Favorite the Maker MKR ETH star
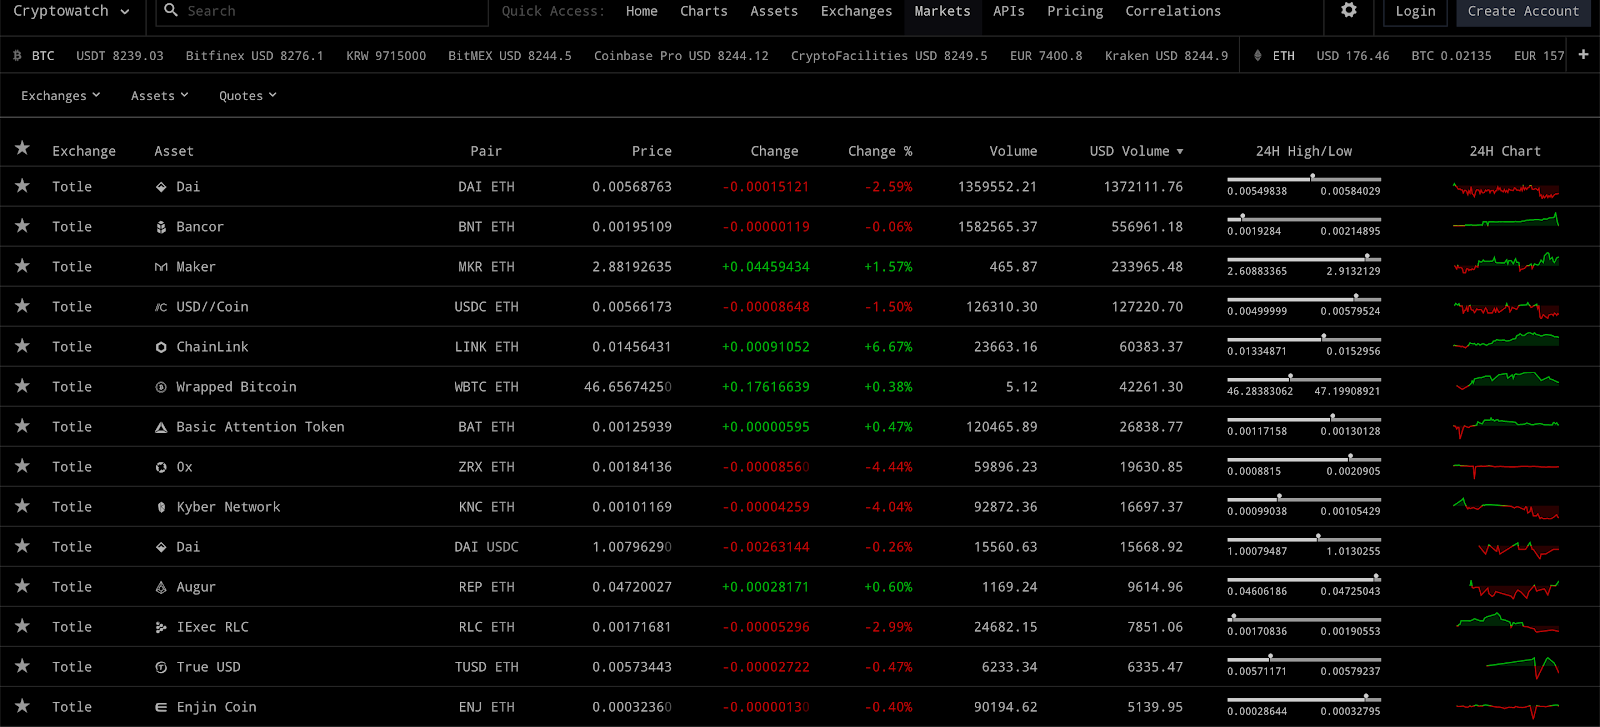This screenshot has height=727, width=1600. pyautogui.click(x=22, y=266)
